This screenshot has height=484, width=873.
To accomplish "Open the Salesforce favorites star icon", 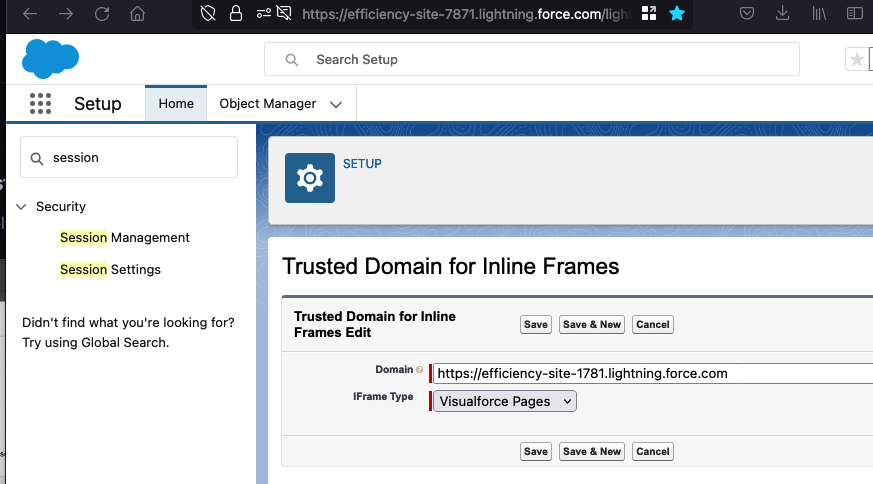I will tap(857, 59).
